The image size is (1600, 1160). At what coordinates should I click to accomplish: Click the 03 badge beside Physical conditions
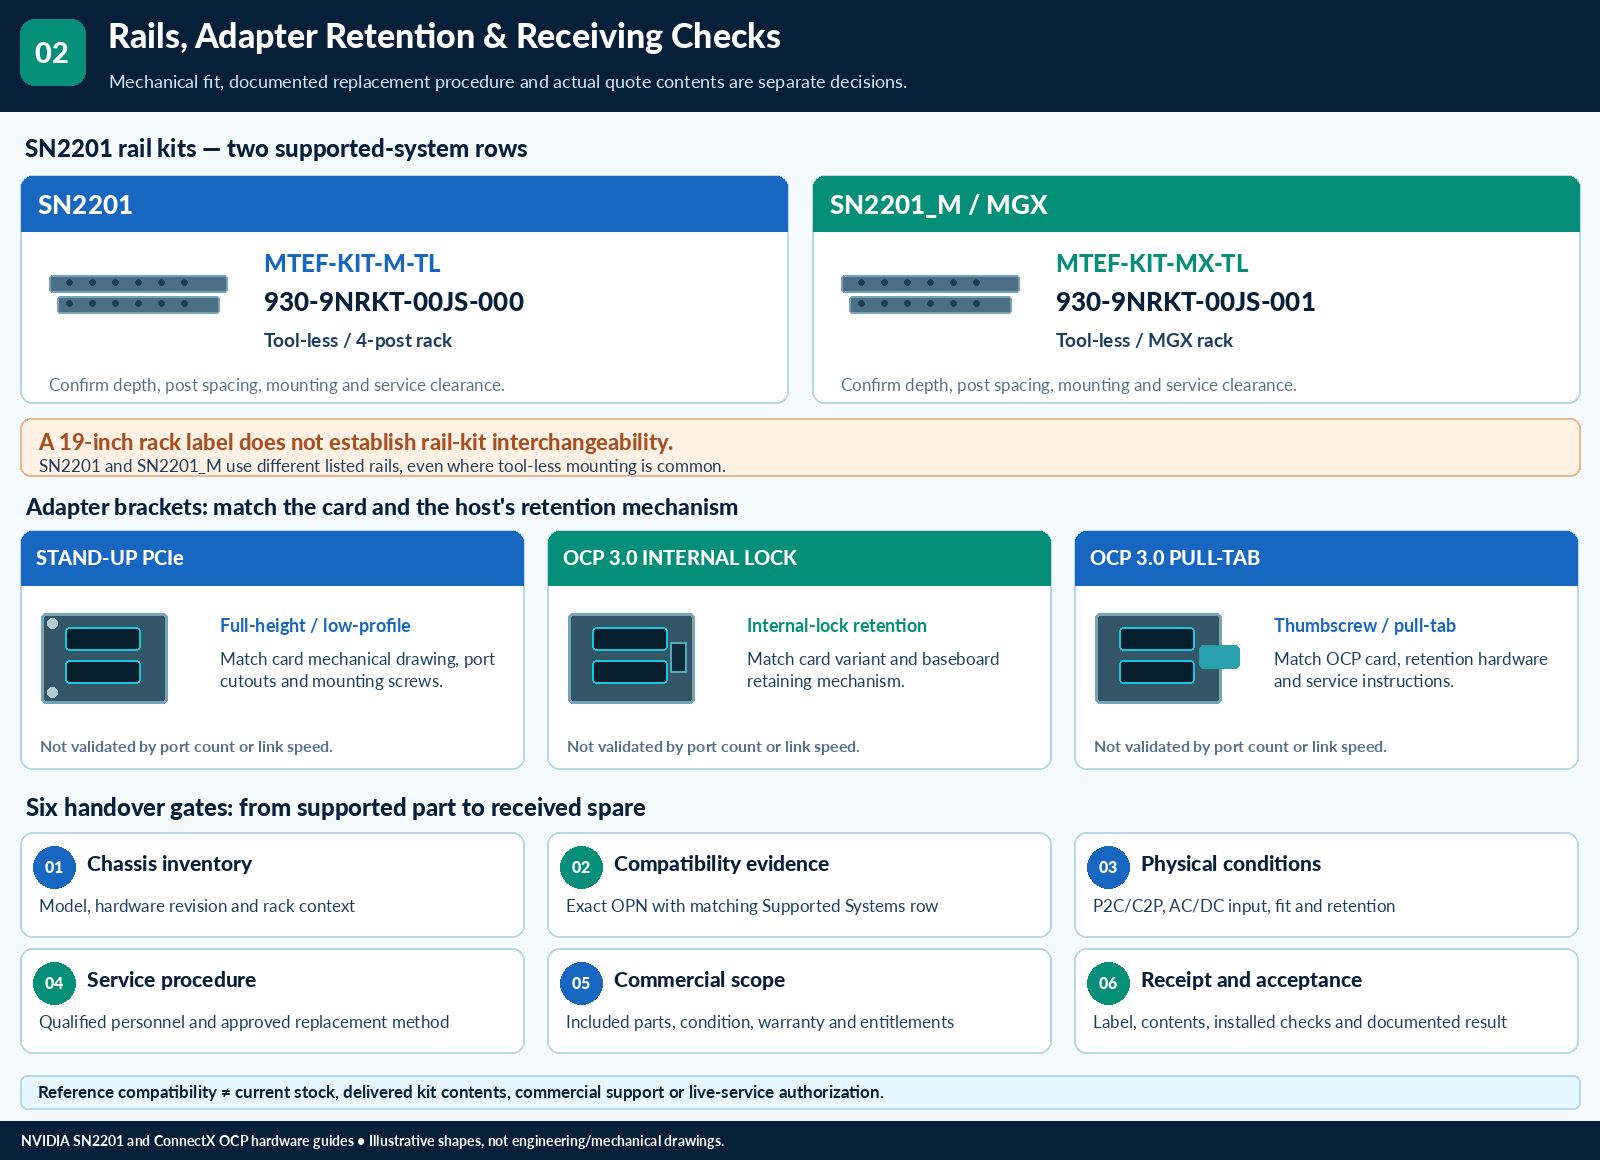[x=1108, y=867]
